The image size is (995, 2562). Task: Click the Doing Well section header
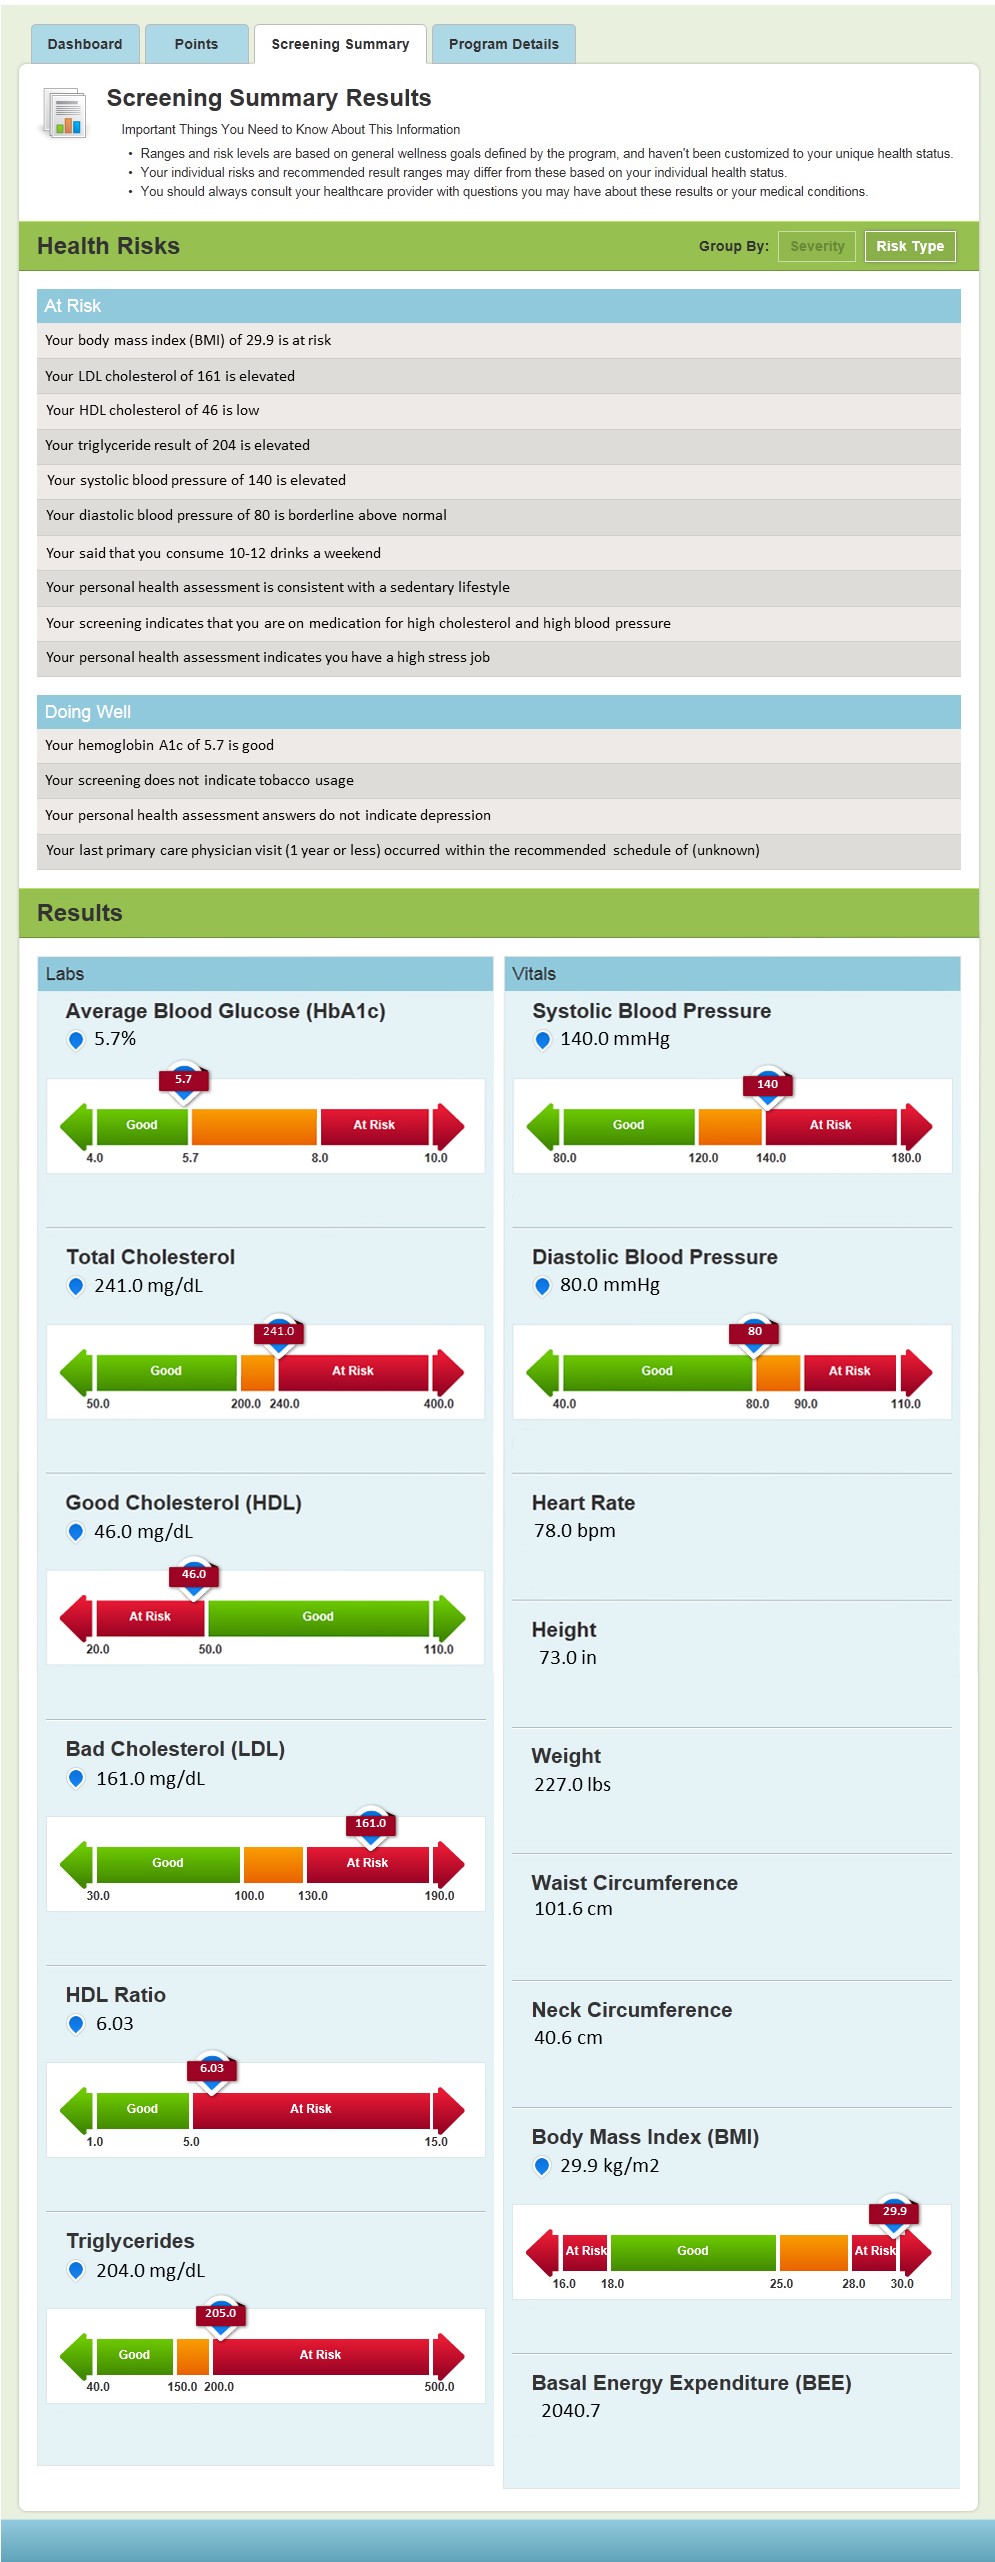pos(499,712)
